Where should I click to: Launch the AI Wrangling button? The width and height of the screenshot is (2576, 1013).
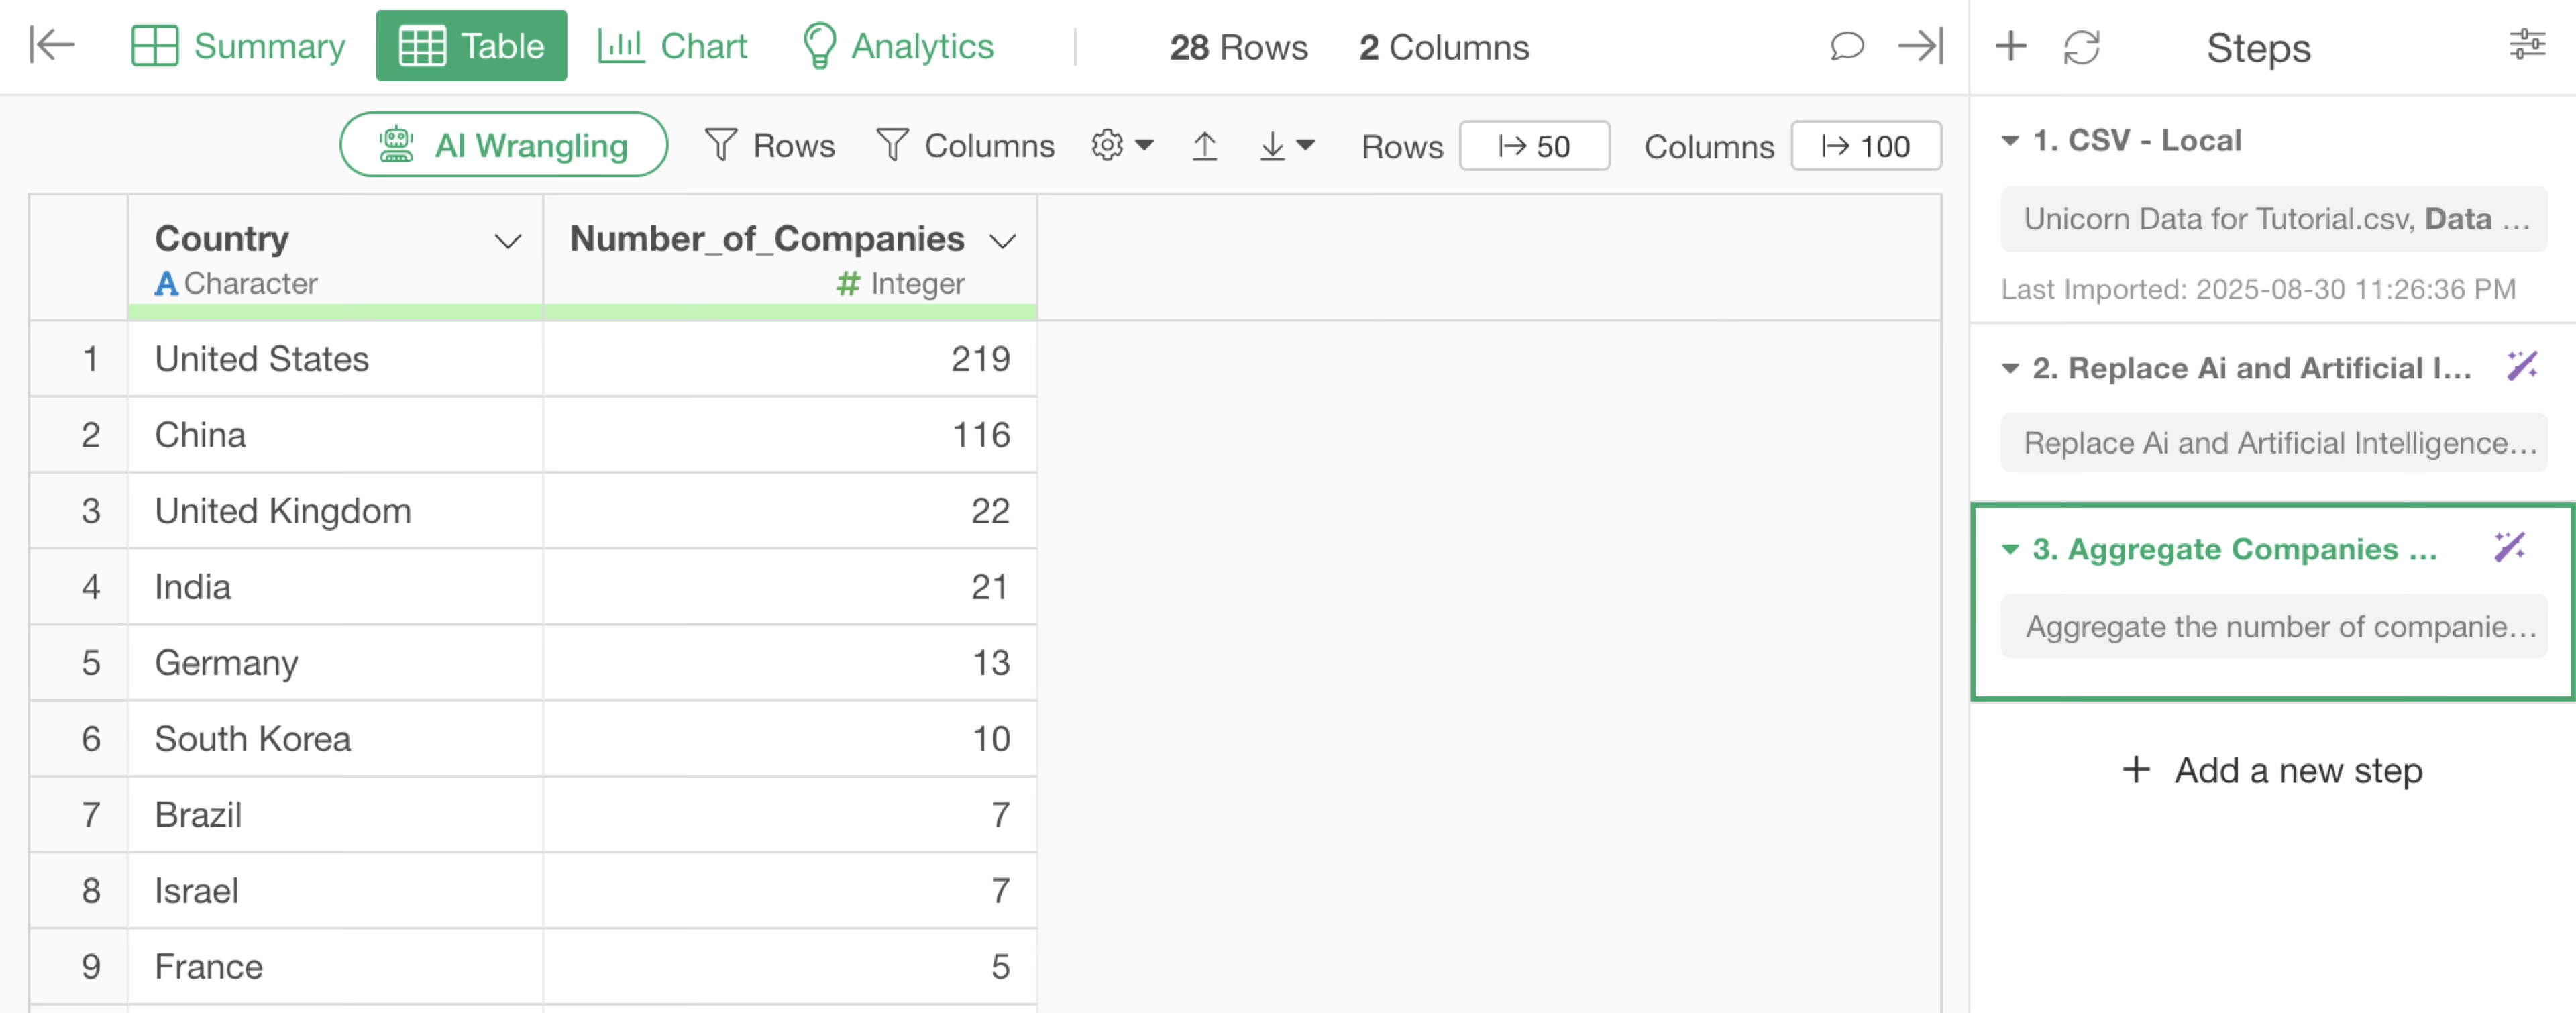click(x=503, y=145)
